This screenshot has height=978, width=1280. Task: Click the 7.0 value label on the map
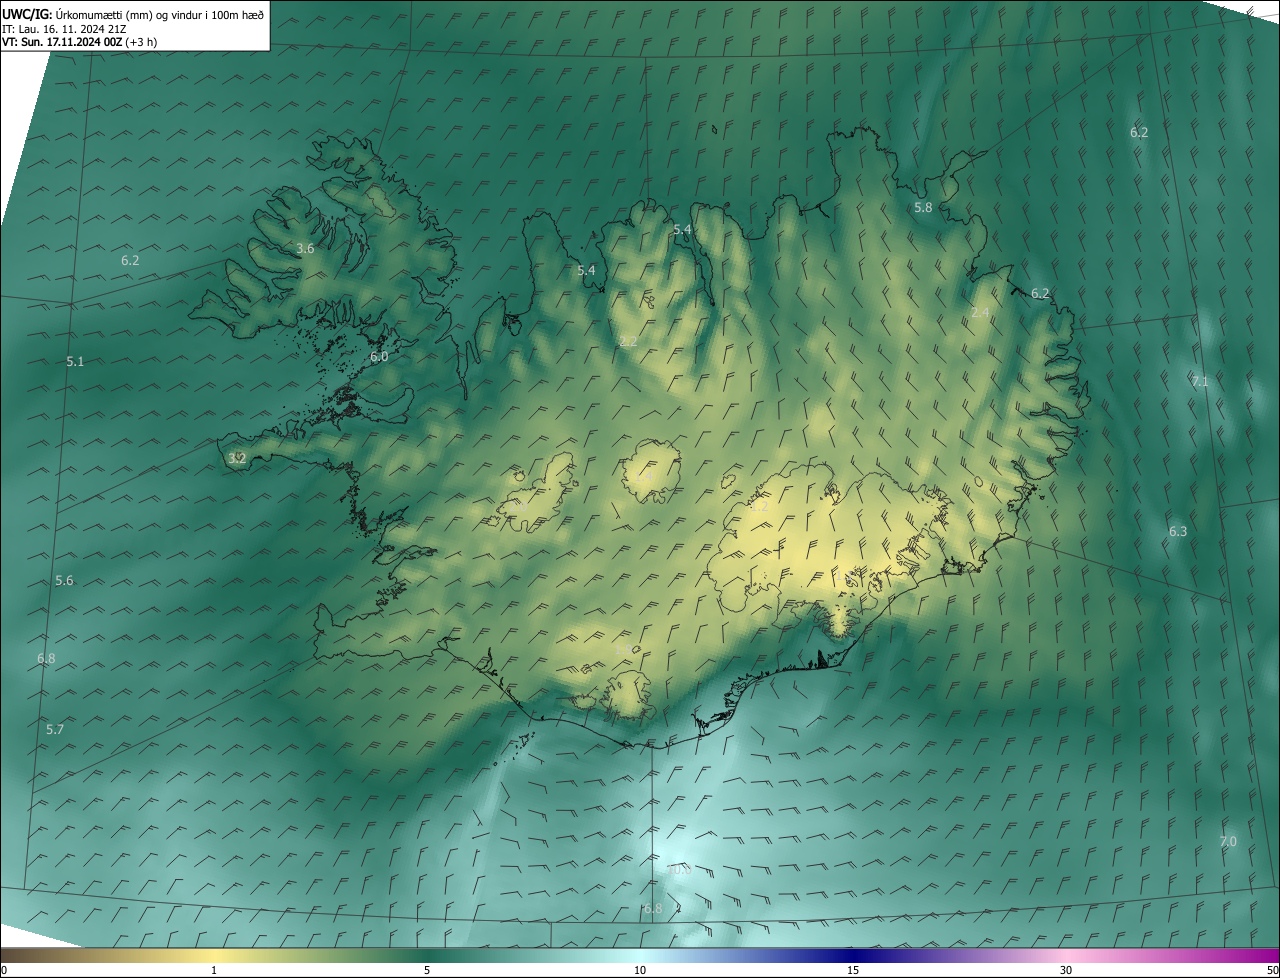click(x=1228, y=842)
